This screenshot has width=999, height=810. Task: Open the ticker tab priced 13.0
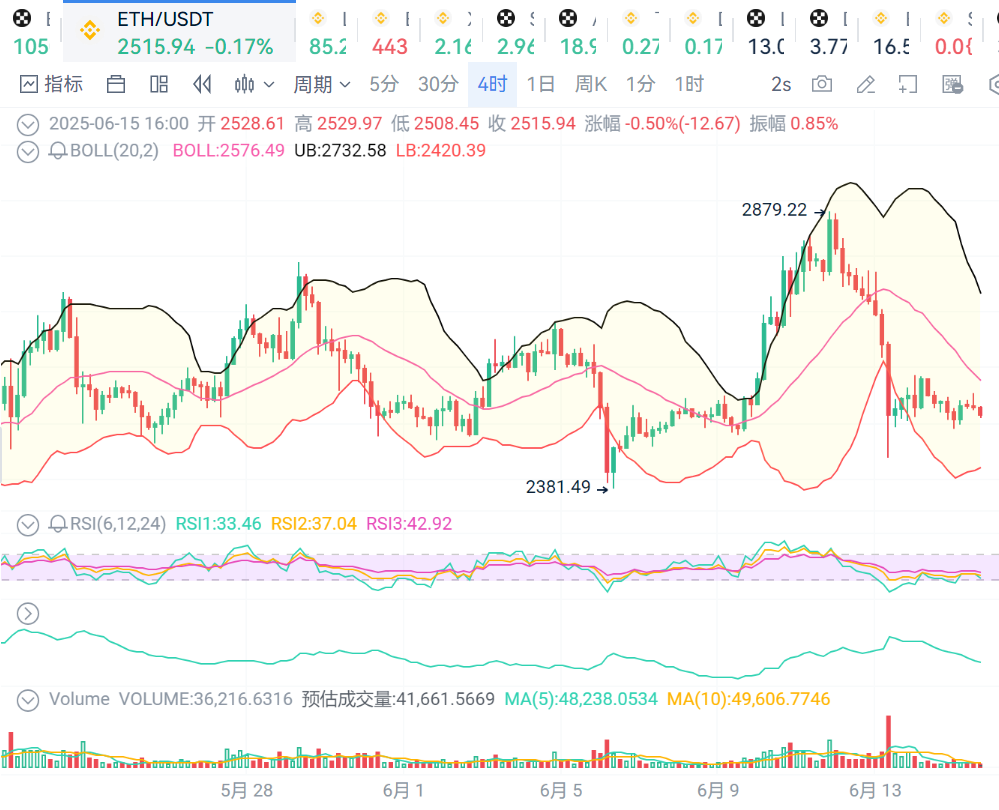765,32
